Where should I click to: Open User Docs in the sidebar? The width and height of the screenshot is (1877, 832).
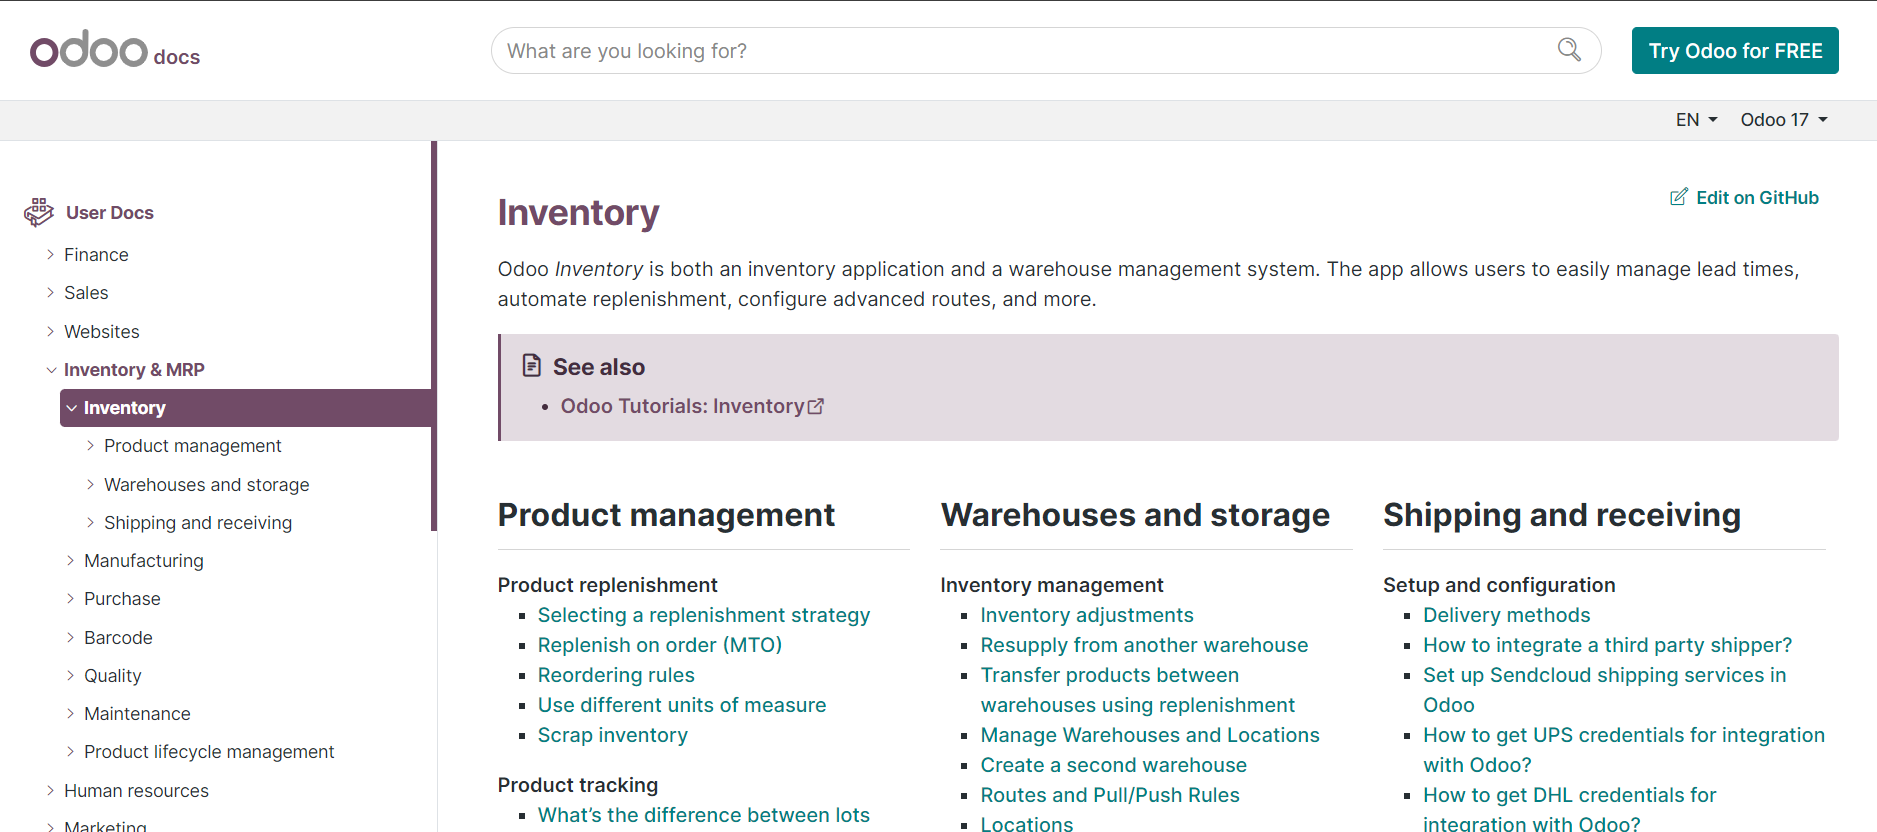(110, 213)
